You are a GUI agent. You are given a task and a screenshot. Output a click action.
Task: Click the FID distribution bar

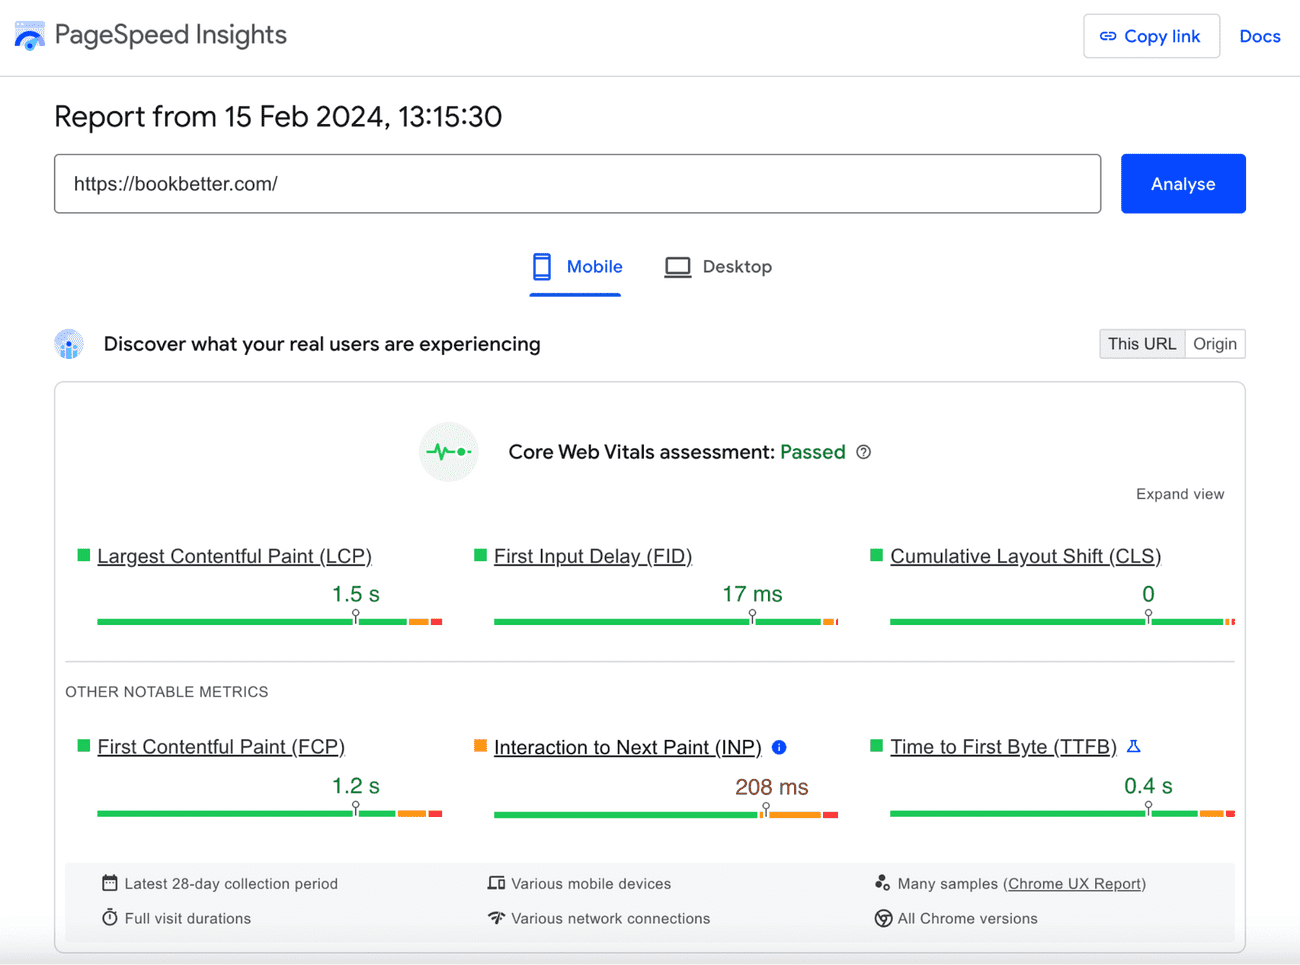pyautogui.click(x=666, y=622)
